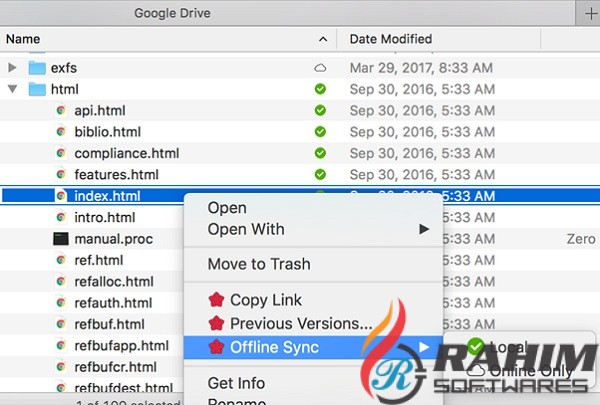Select the file refbufapp.html

(x=121, y=346)
